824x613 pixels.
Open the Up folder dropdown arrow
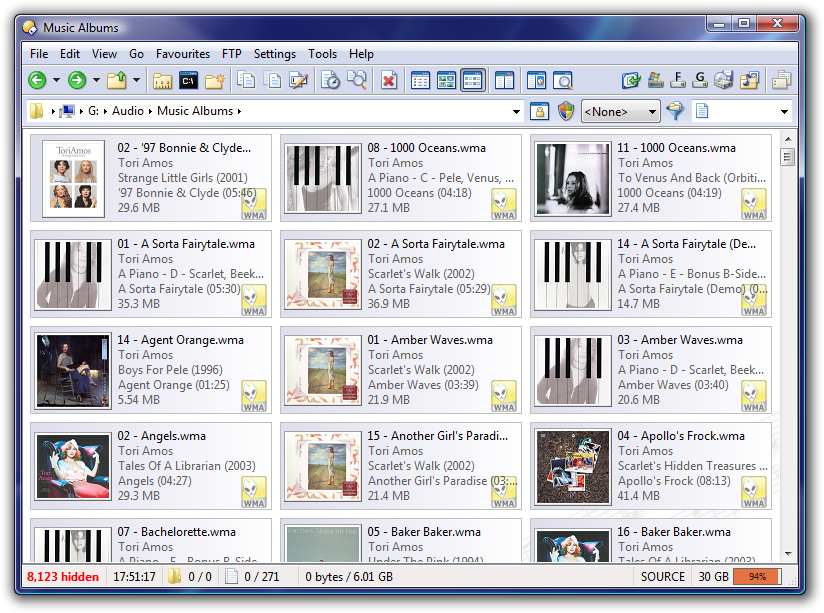point(136,80)
